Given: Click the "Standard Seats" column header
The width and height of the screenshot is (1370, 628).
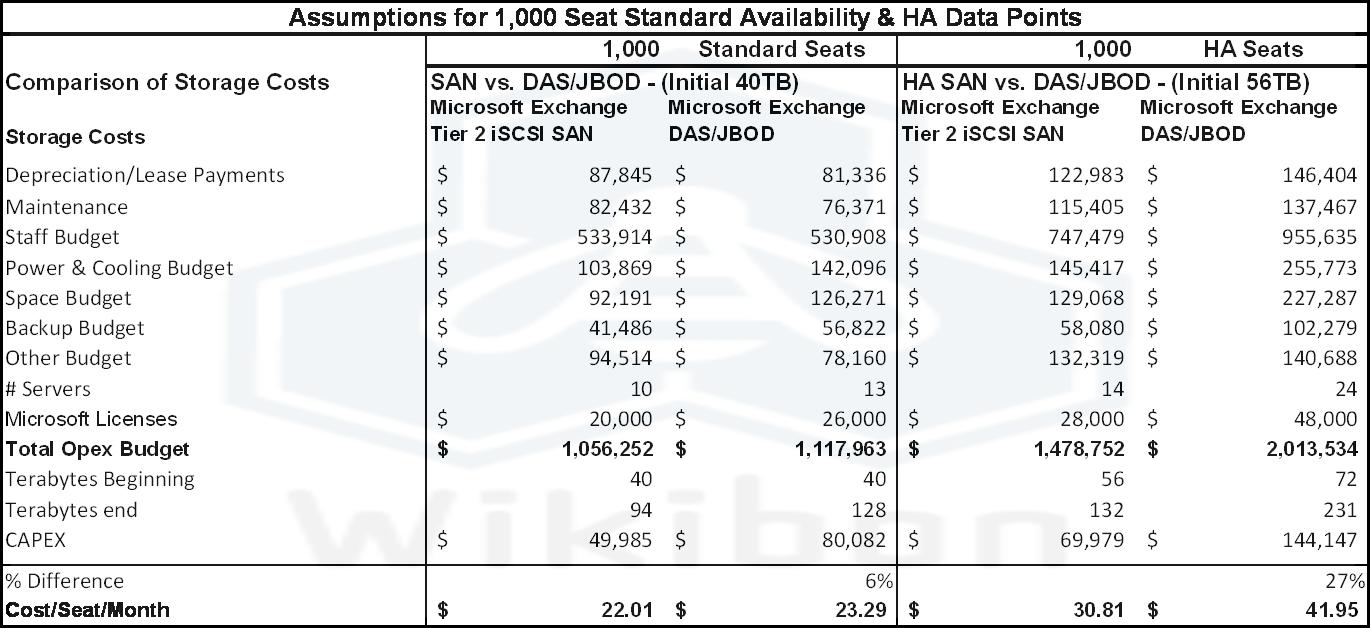Looking at the screenshot, I should coord(781,49).
